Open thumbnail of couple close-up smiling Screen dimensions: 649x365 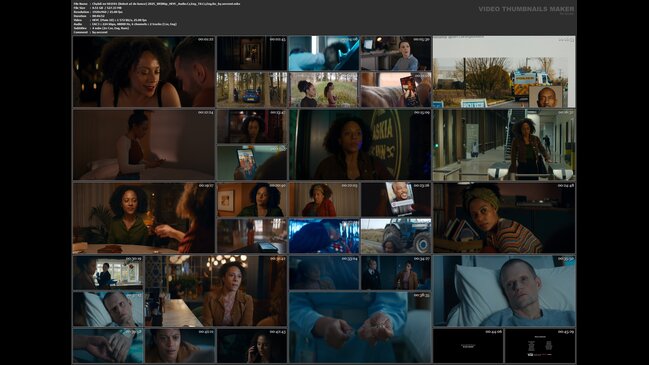pyautogui.click(x=144, y=72)
